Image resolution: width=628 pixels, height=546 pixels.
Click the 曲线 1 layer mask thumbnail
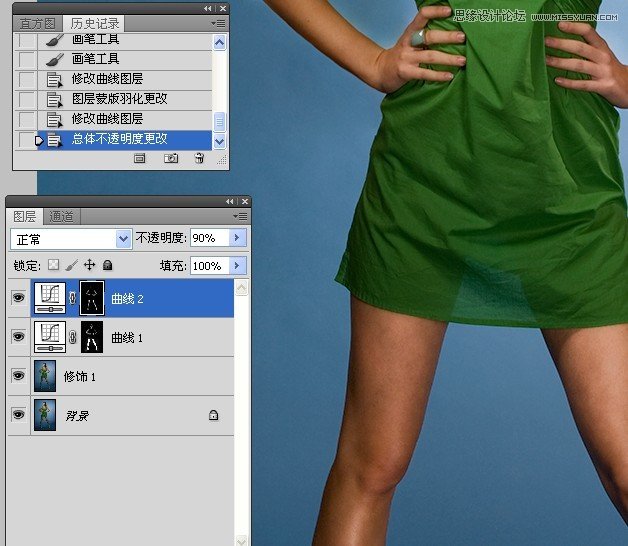click(x=91, y=337)
